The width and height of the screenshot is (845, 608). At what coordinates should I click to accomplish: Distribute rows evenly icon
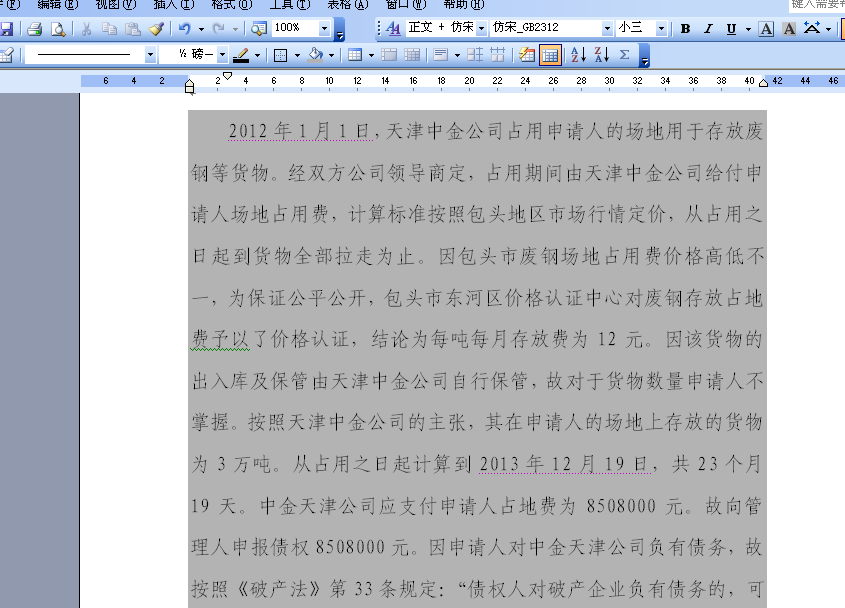pos(475,55)
